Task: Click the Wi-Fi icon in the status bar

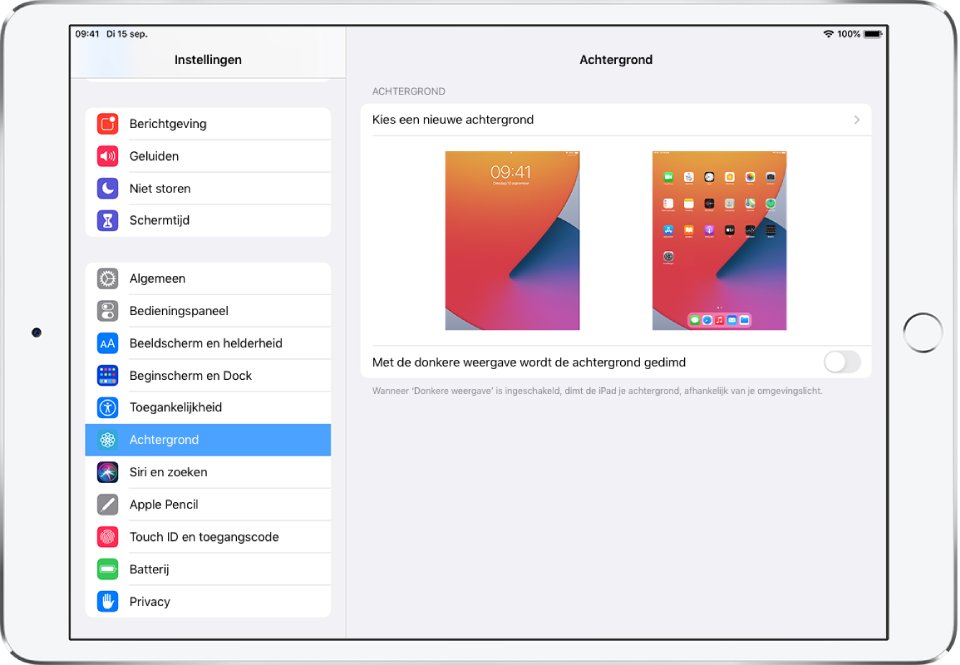Action: (828, 32)
